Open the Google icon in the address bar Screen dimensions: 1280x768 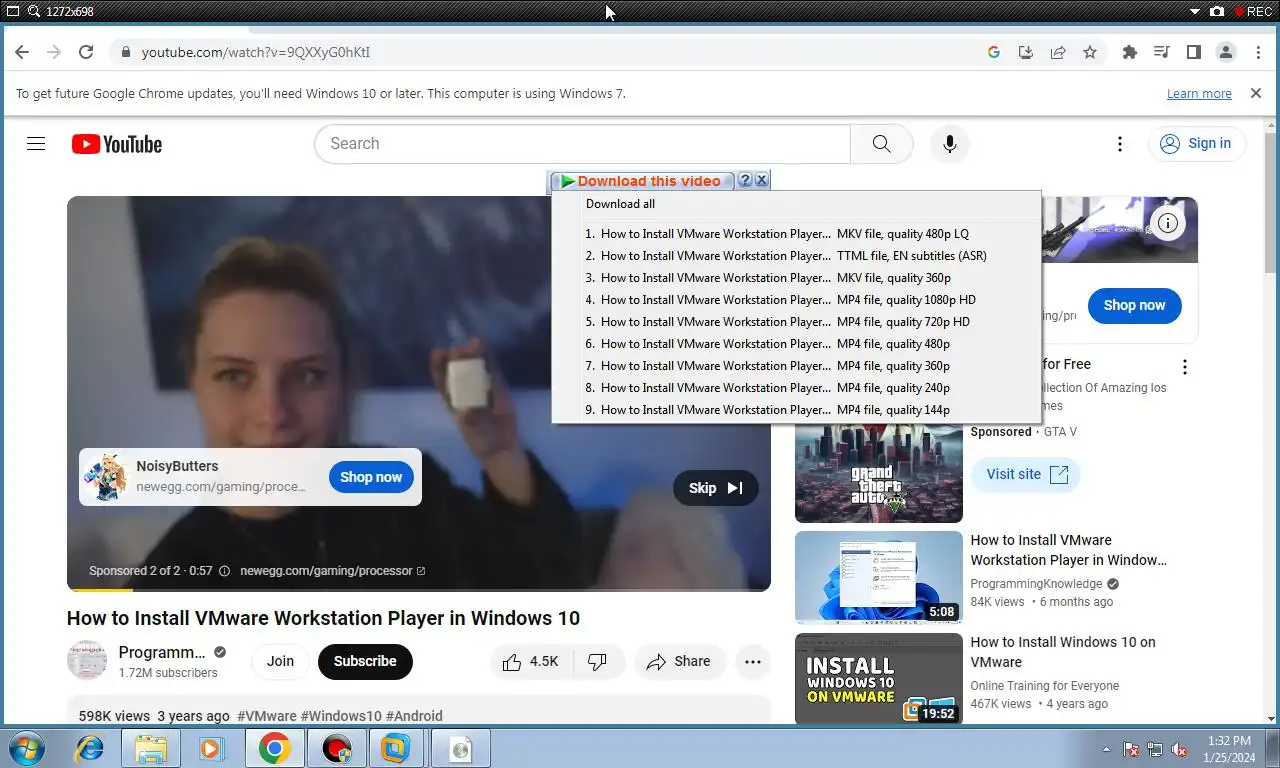(x=994, y=52)
